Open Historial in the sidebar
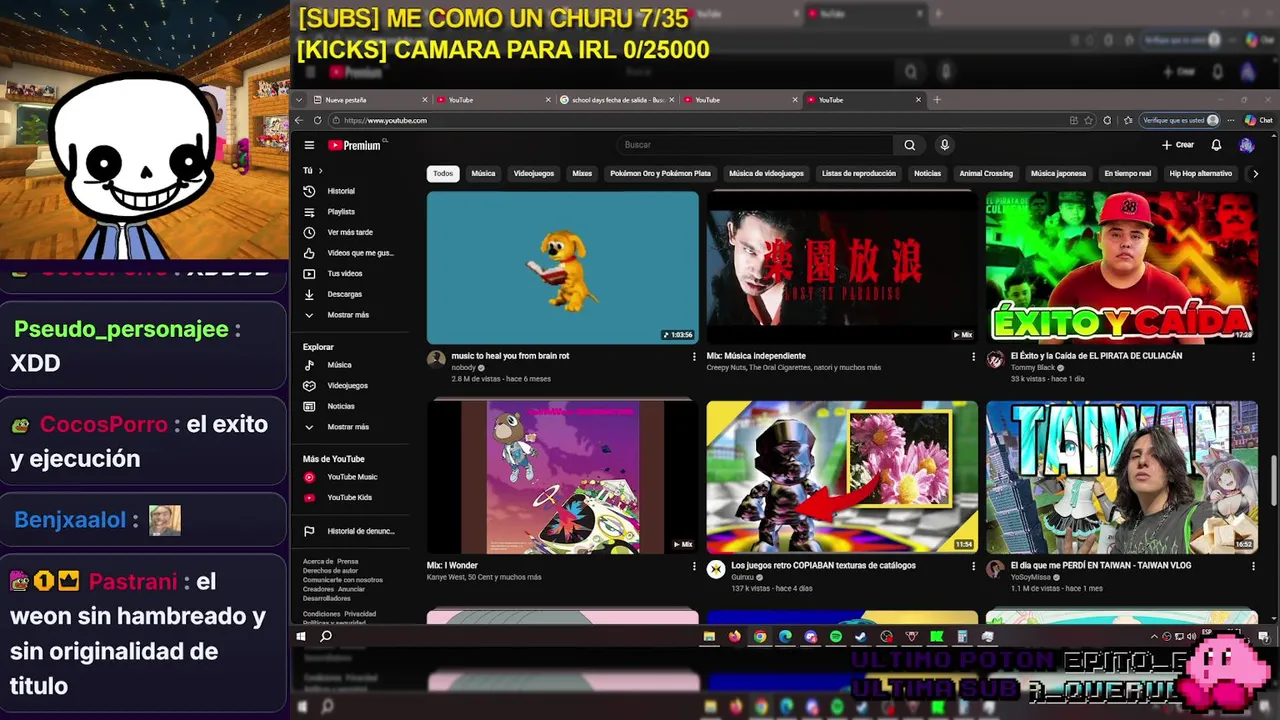 click(x=349, y=191)
